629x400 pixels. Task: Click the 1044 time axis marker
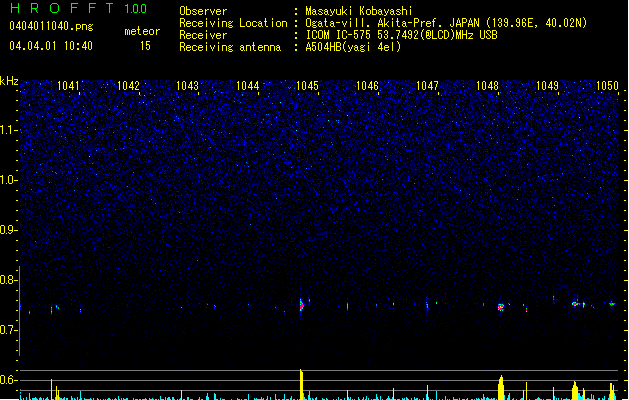248,86
